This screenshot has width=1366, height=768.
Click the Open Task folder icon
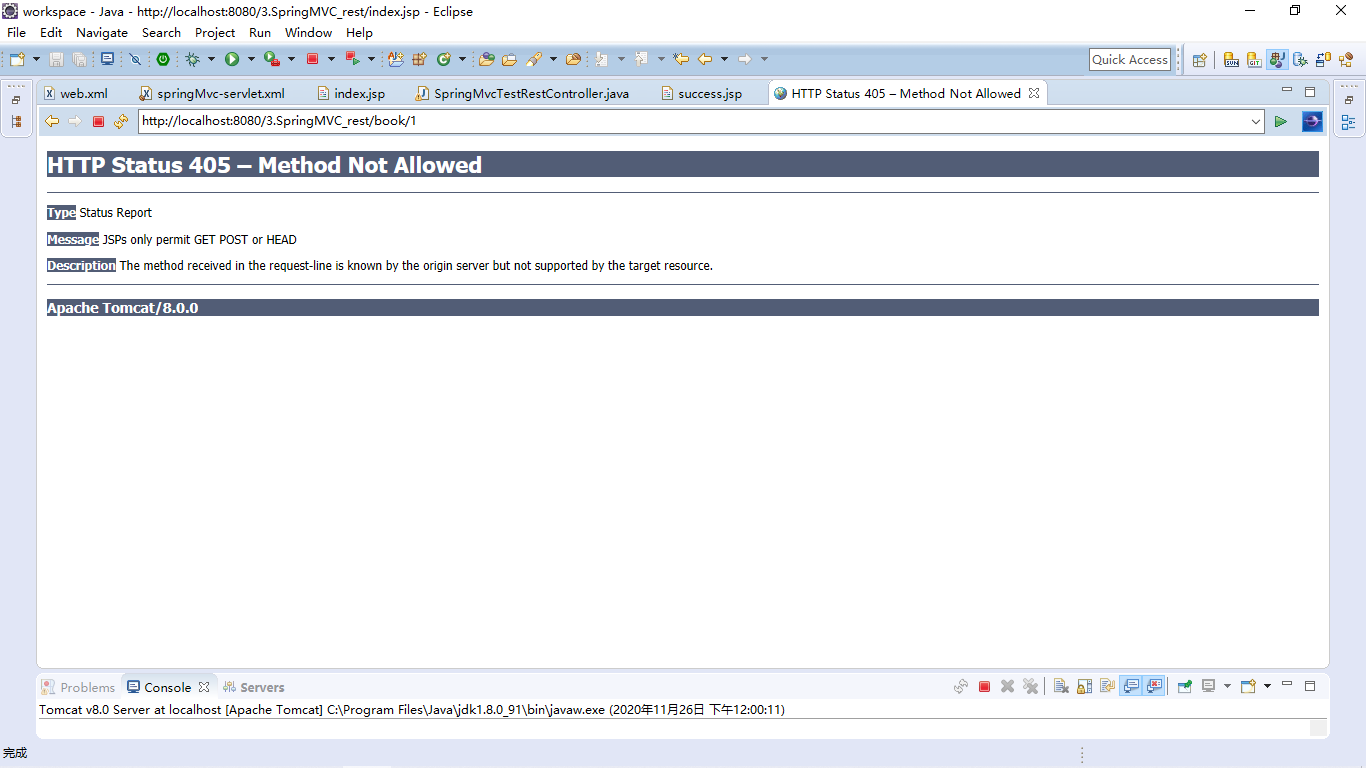pyautogui.click(x=509, y=60)
